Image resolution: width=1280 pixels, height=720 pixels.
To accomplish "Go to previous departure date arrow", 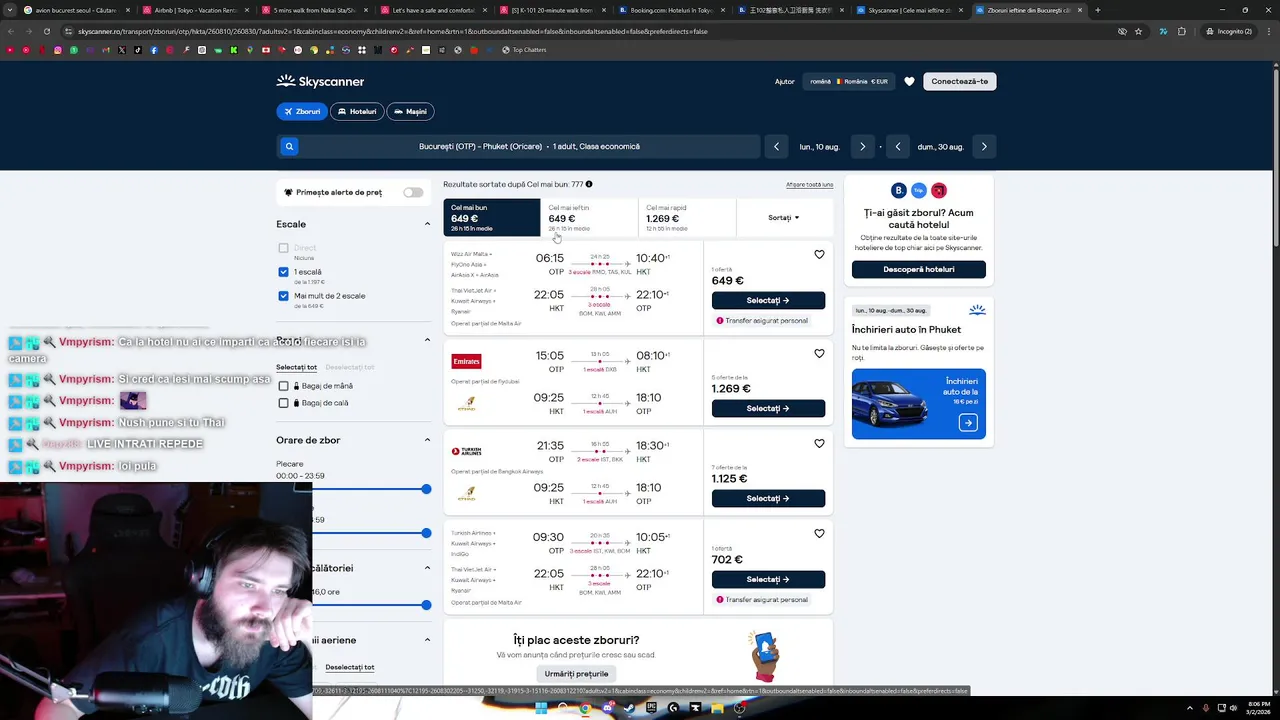I will (777, 146).
